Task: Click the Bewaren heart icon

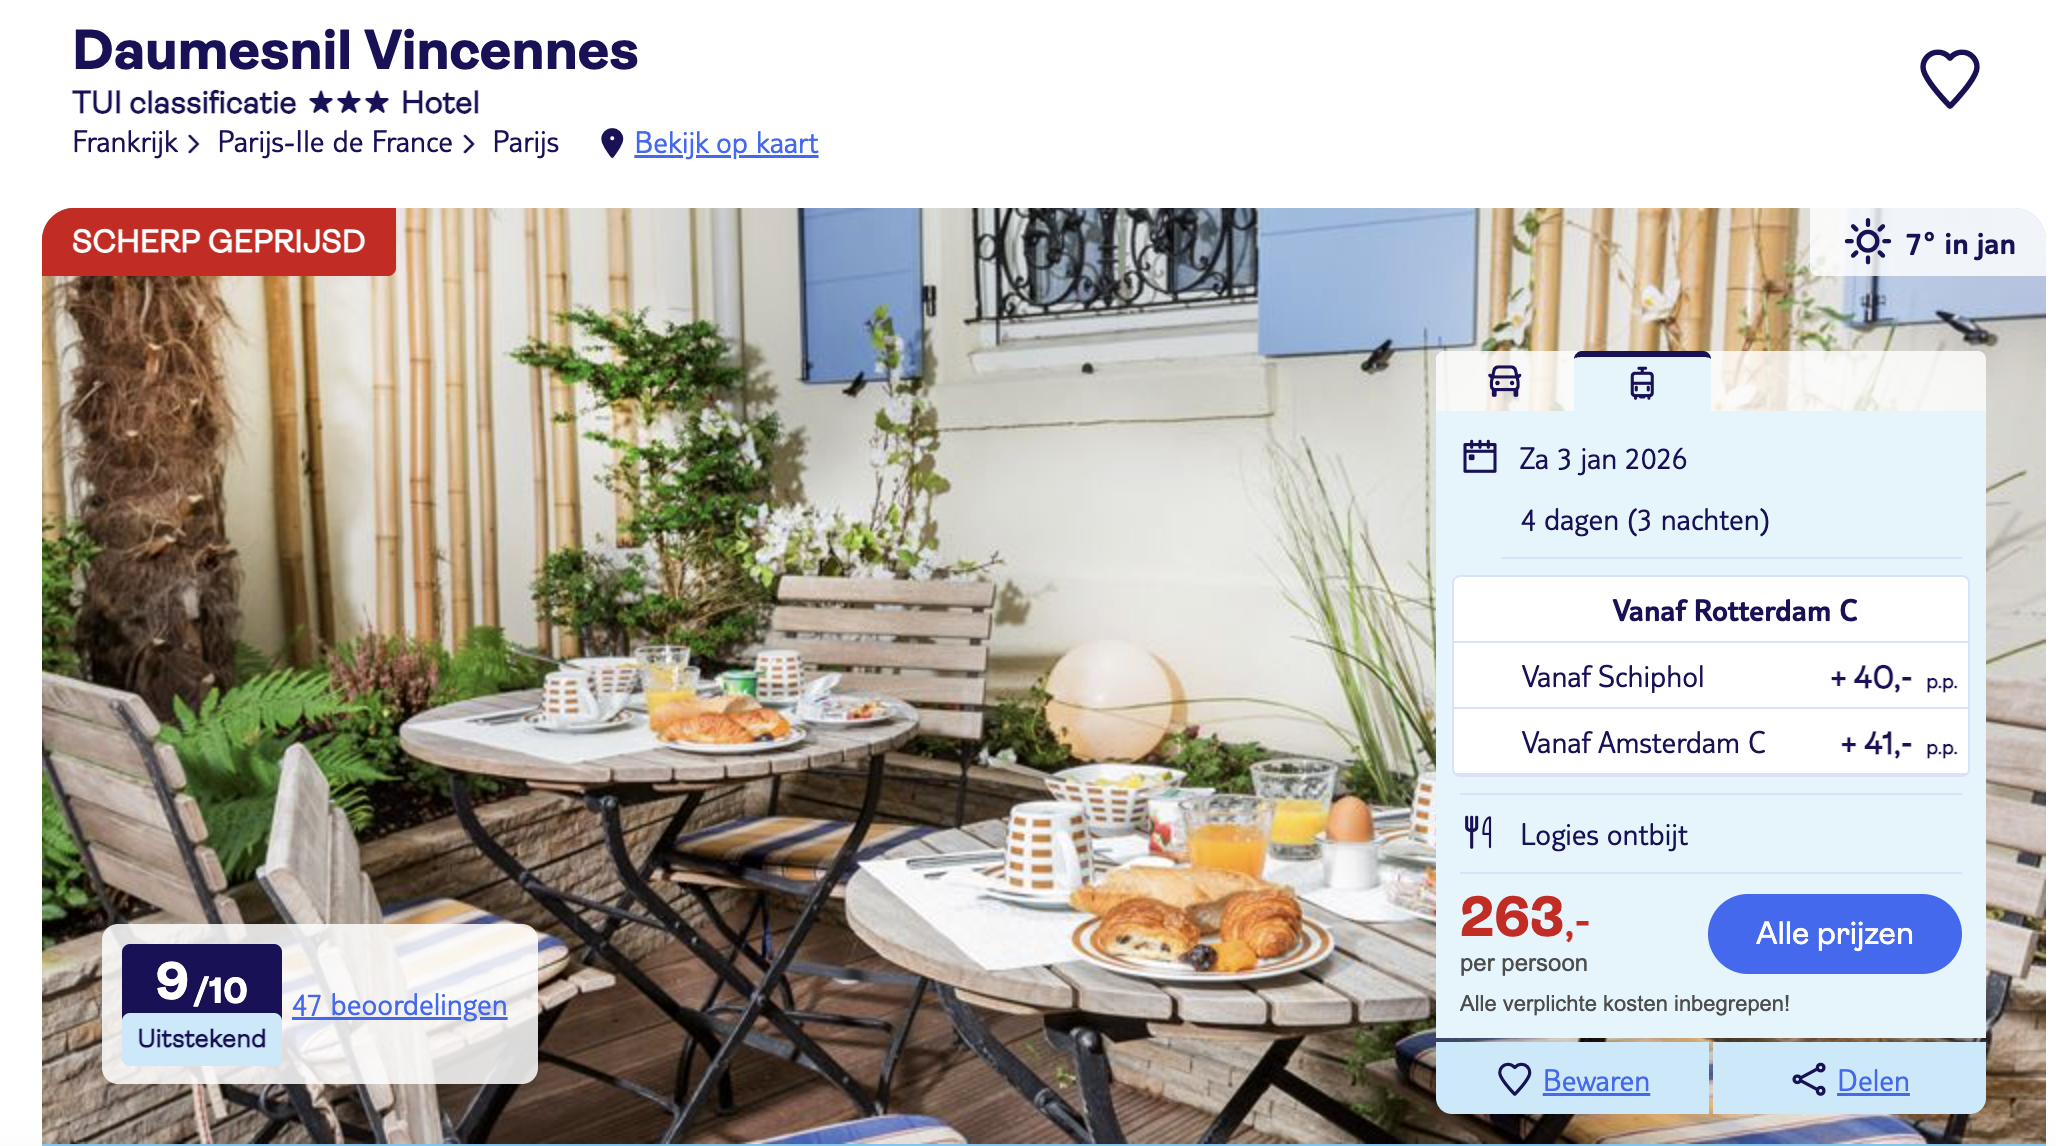Action: [x=1515, y=1079]
